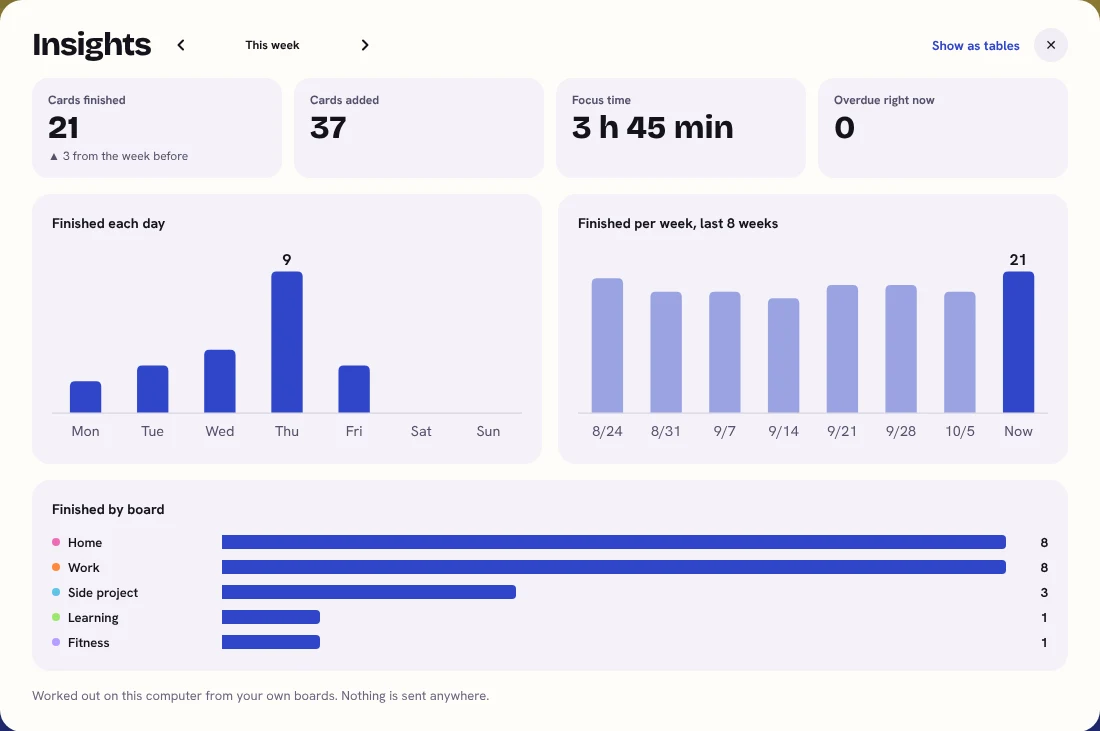Image resolution: width=1100 pixels, height=731 pixels.
Task: Click the privacy note about local computation
Action: pos(260,696)
